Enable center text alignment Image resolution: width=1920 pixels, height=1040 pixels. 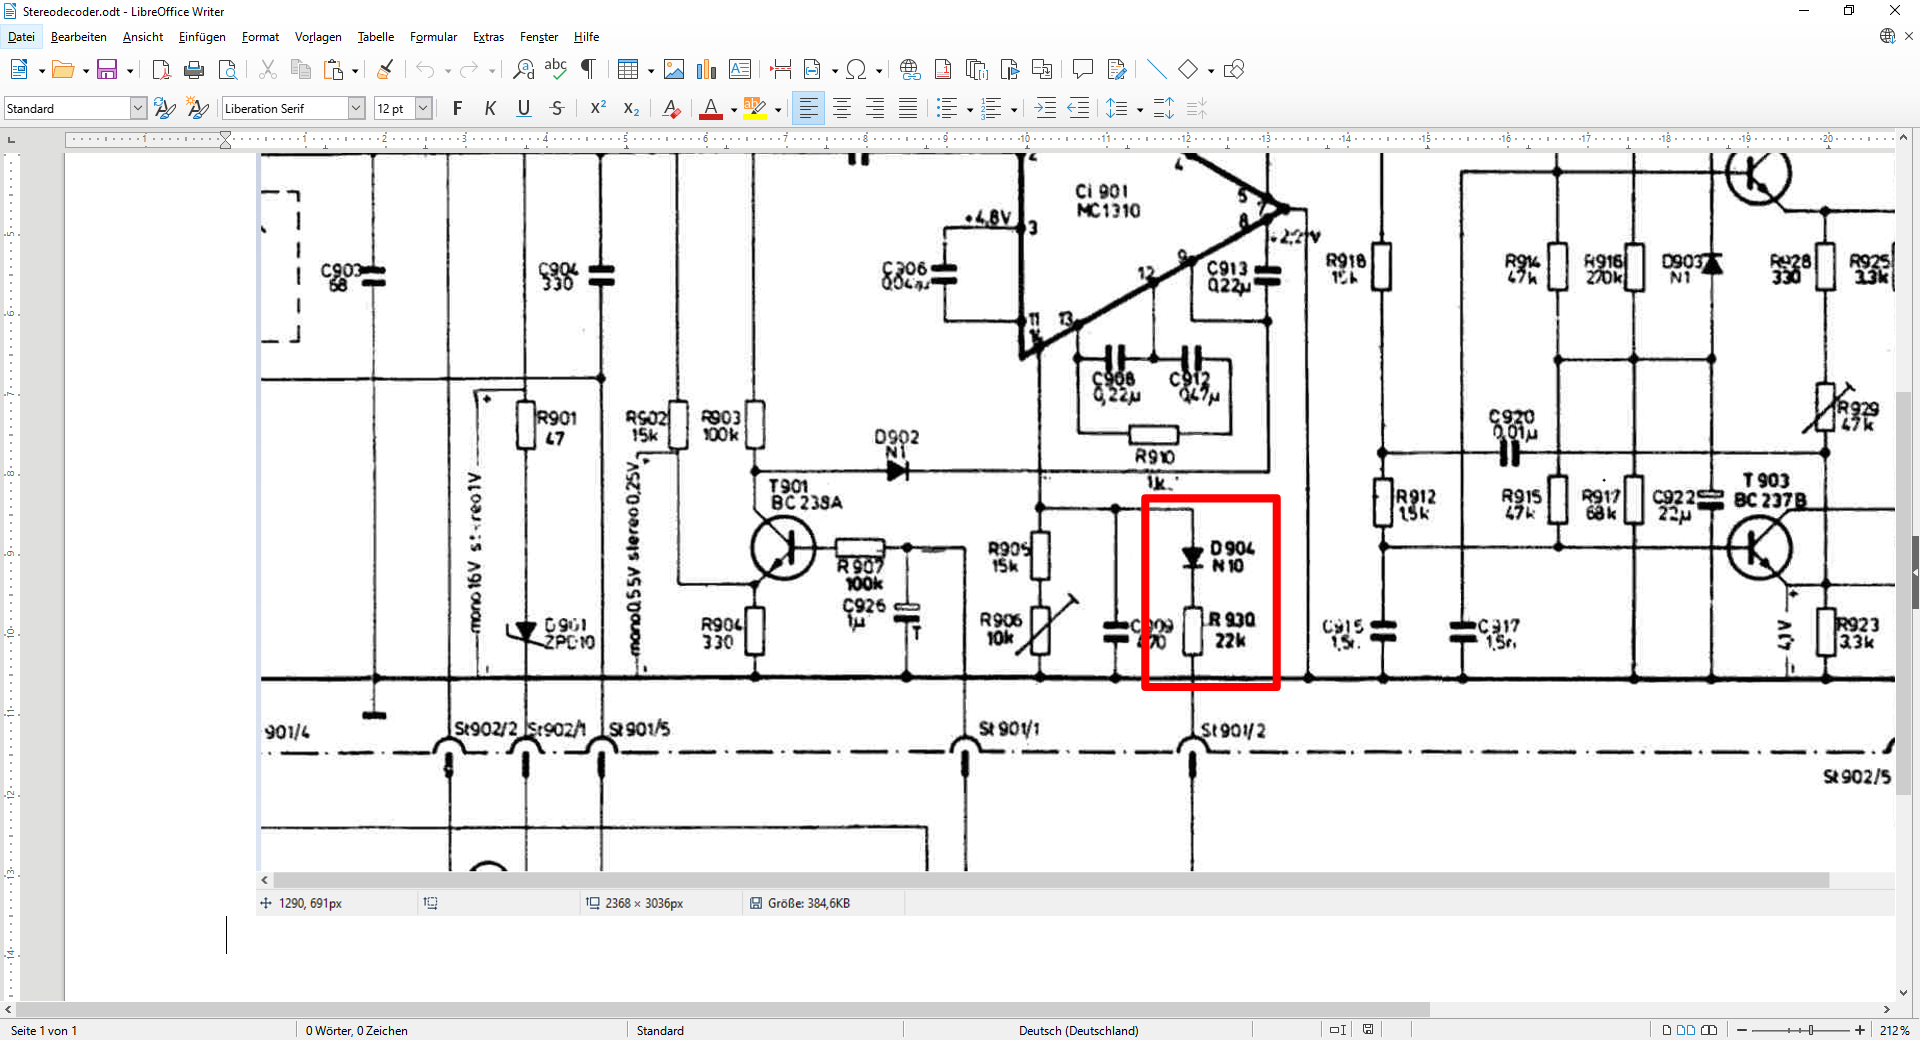(x=842, y=109)
